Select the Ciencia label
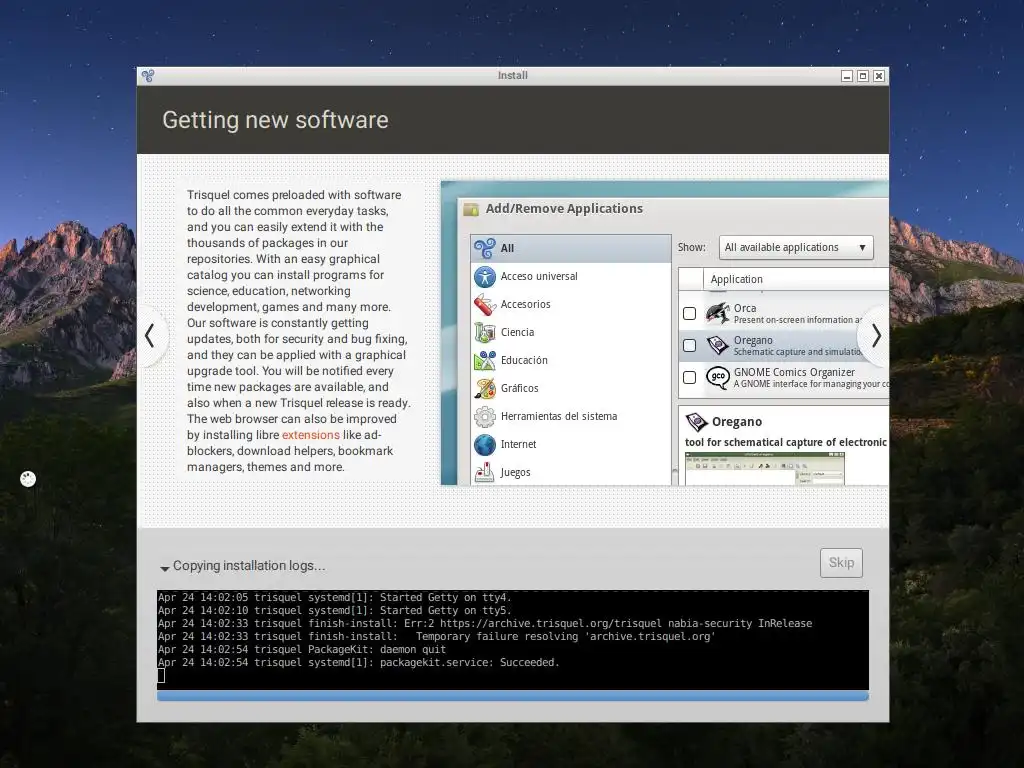The height and width of the screenshot is (768, 1024). pyautogui.click(x=517, y=332)
